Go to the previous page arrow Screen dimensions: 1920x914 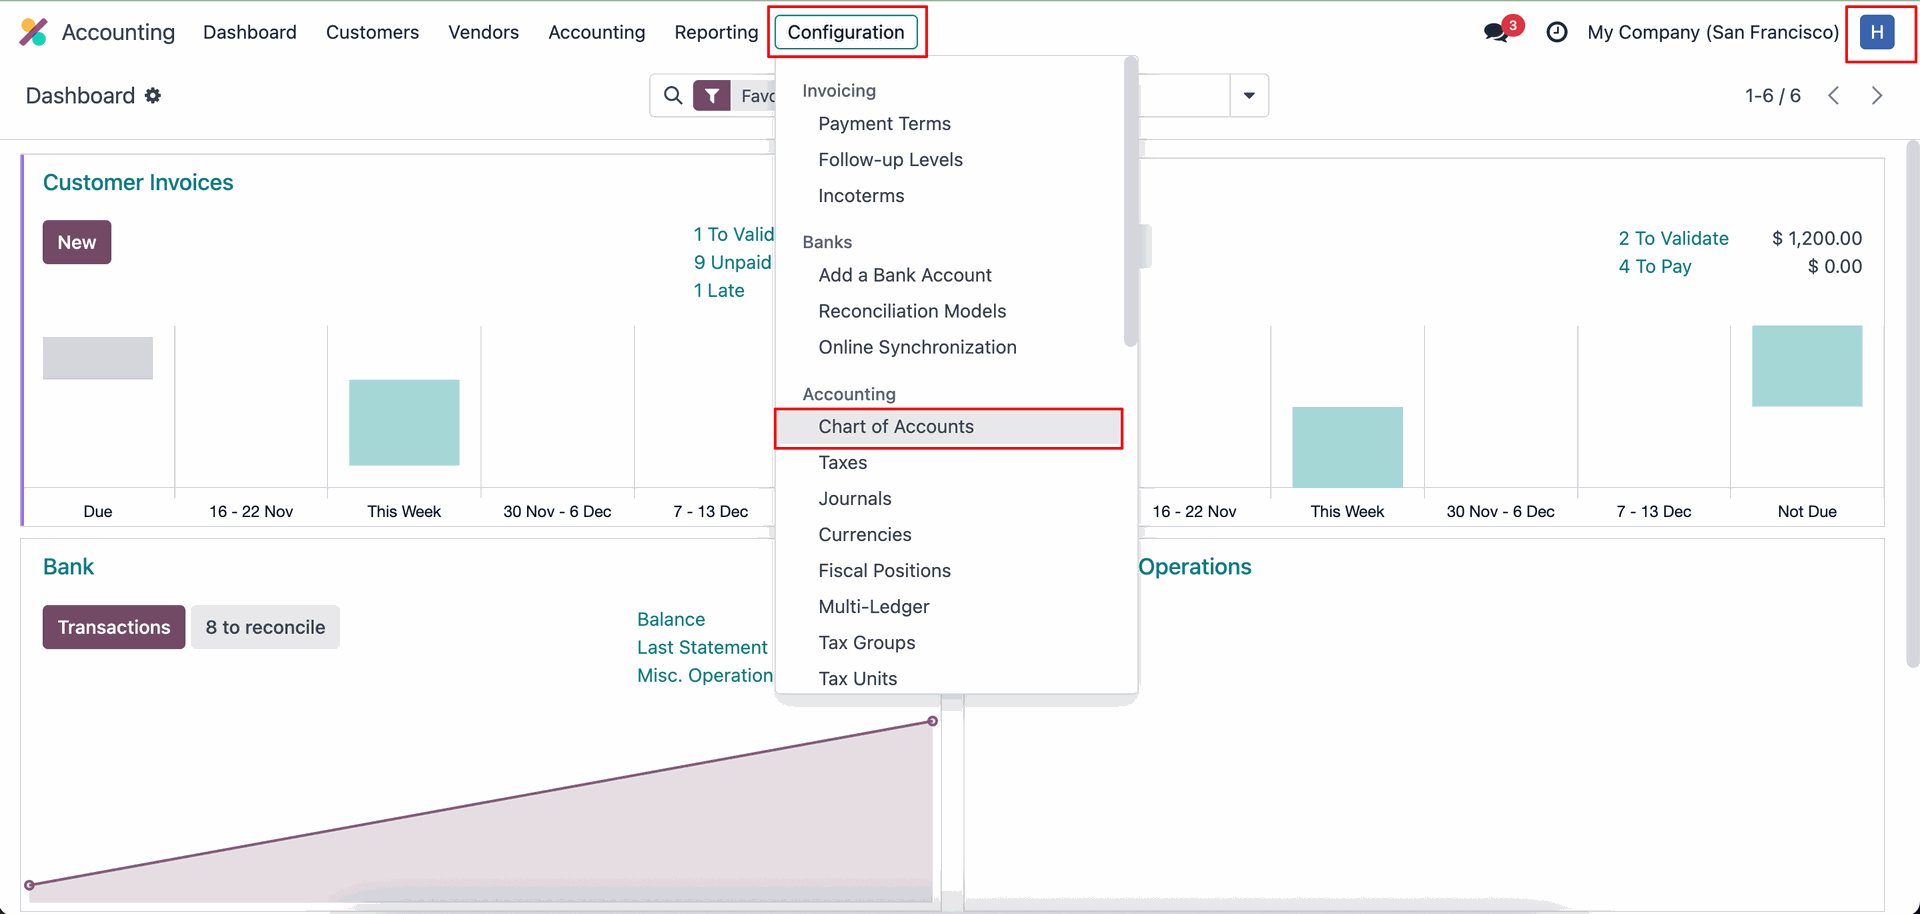pyautogui.click(x=1834, y=96)
